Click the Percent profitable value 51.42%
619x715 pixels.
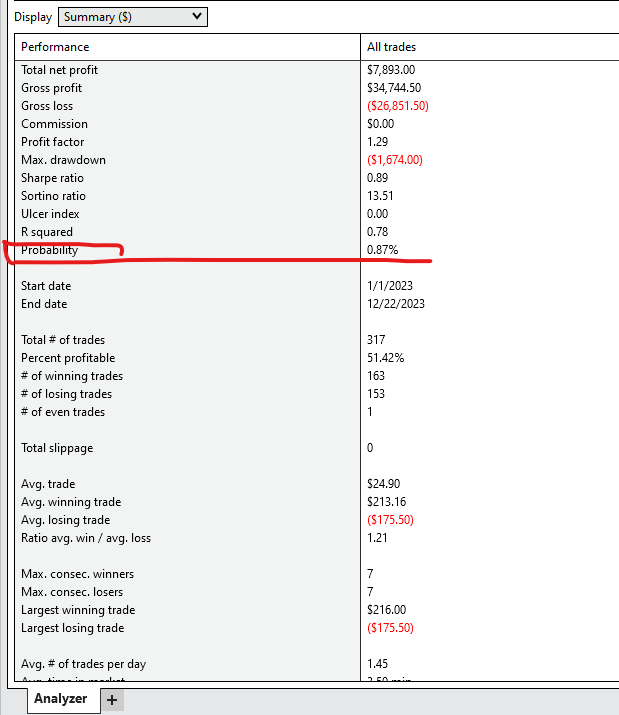click(x=387, y=358)
